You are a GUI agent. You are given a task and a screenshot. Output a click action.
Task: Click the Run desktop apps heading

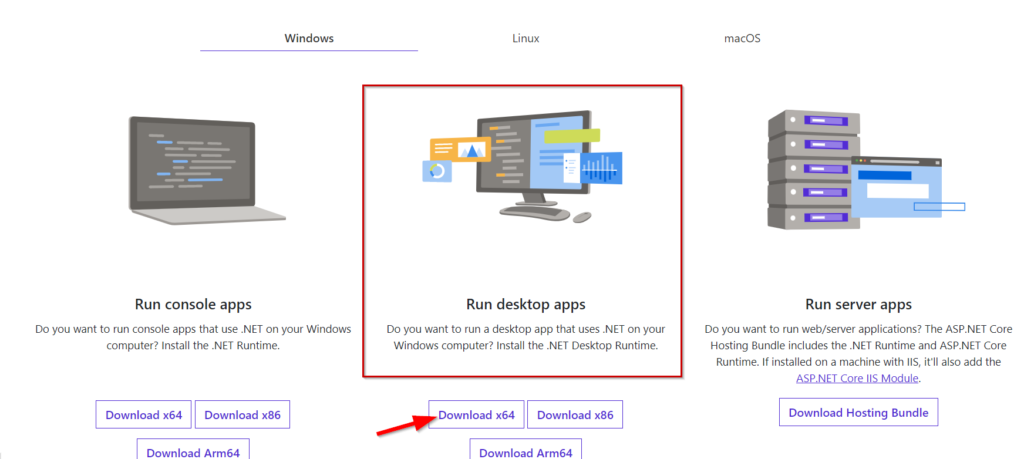[x=526, y=304]
